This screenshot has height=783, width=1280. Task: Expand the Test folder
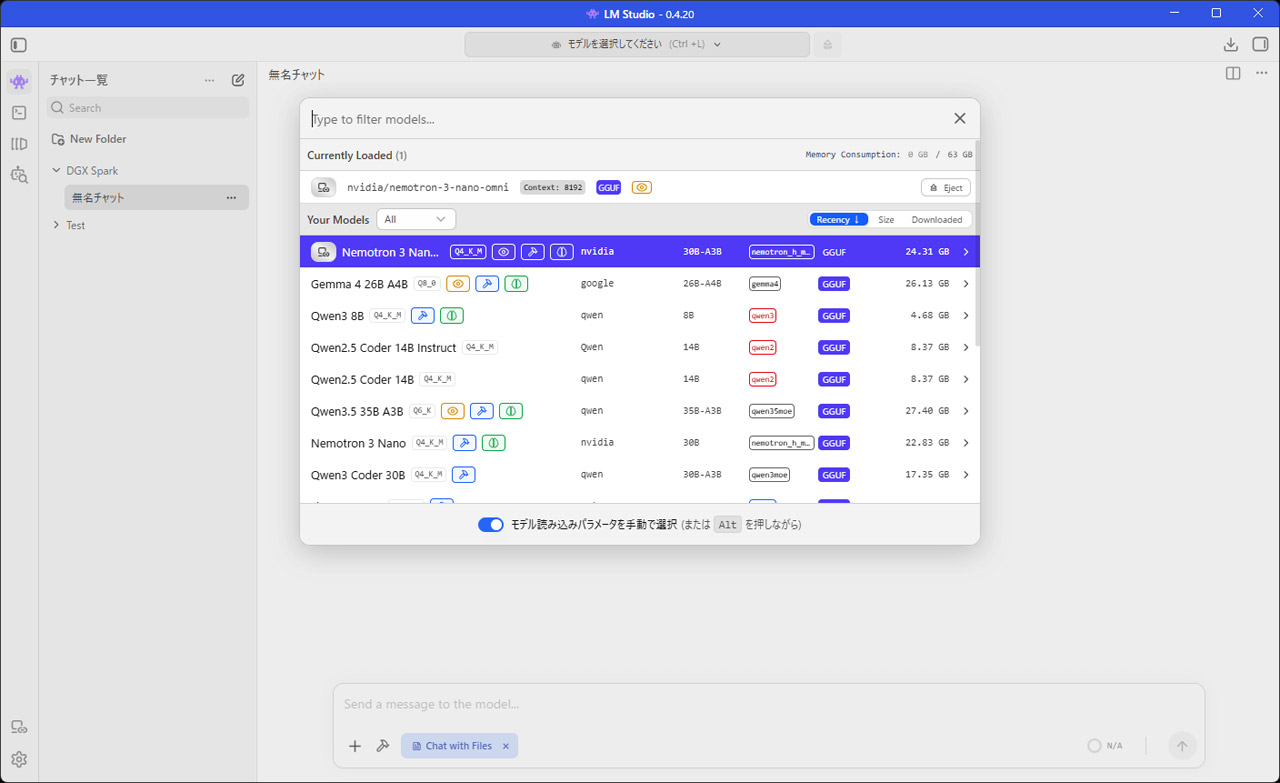56,226
